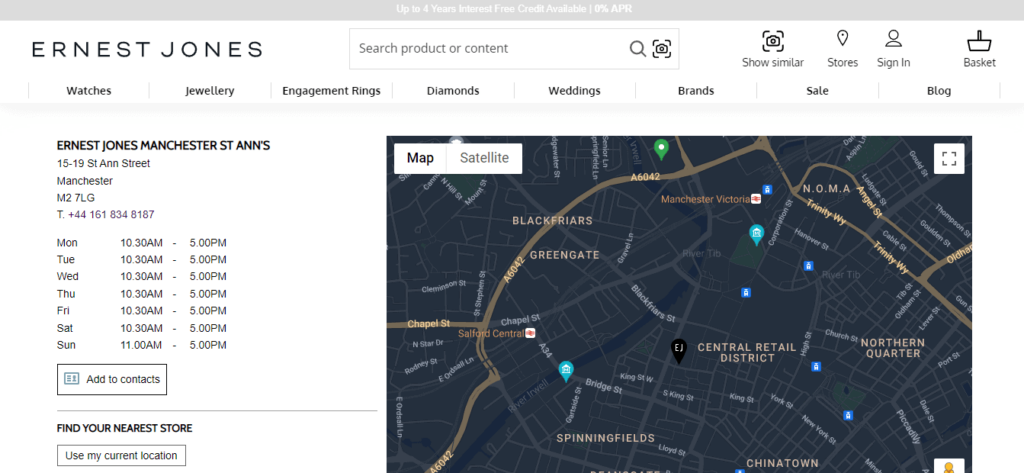Image resolution: width=1024 pixels, height=473 pixels.
Task: Click contact card icon in Add to contacts
Action: 71,379
